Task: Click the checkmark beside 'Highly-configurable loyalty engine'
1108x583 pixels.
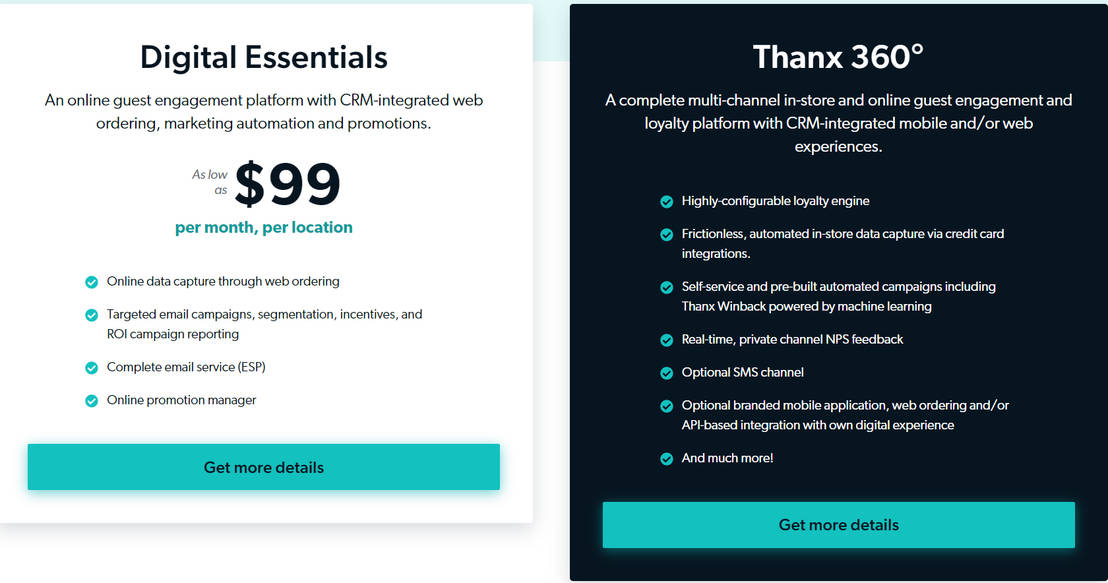Action: coord(666,201)
